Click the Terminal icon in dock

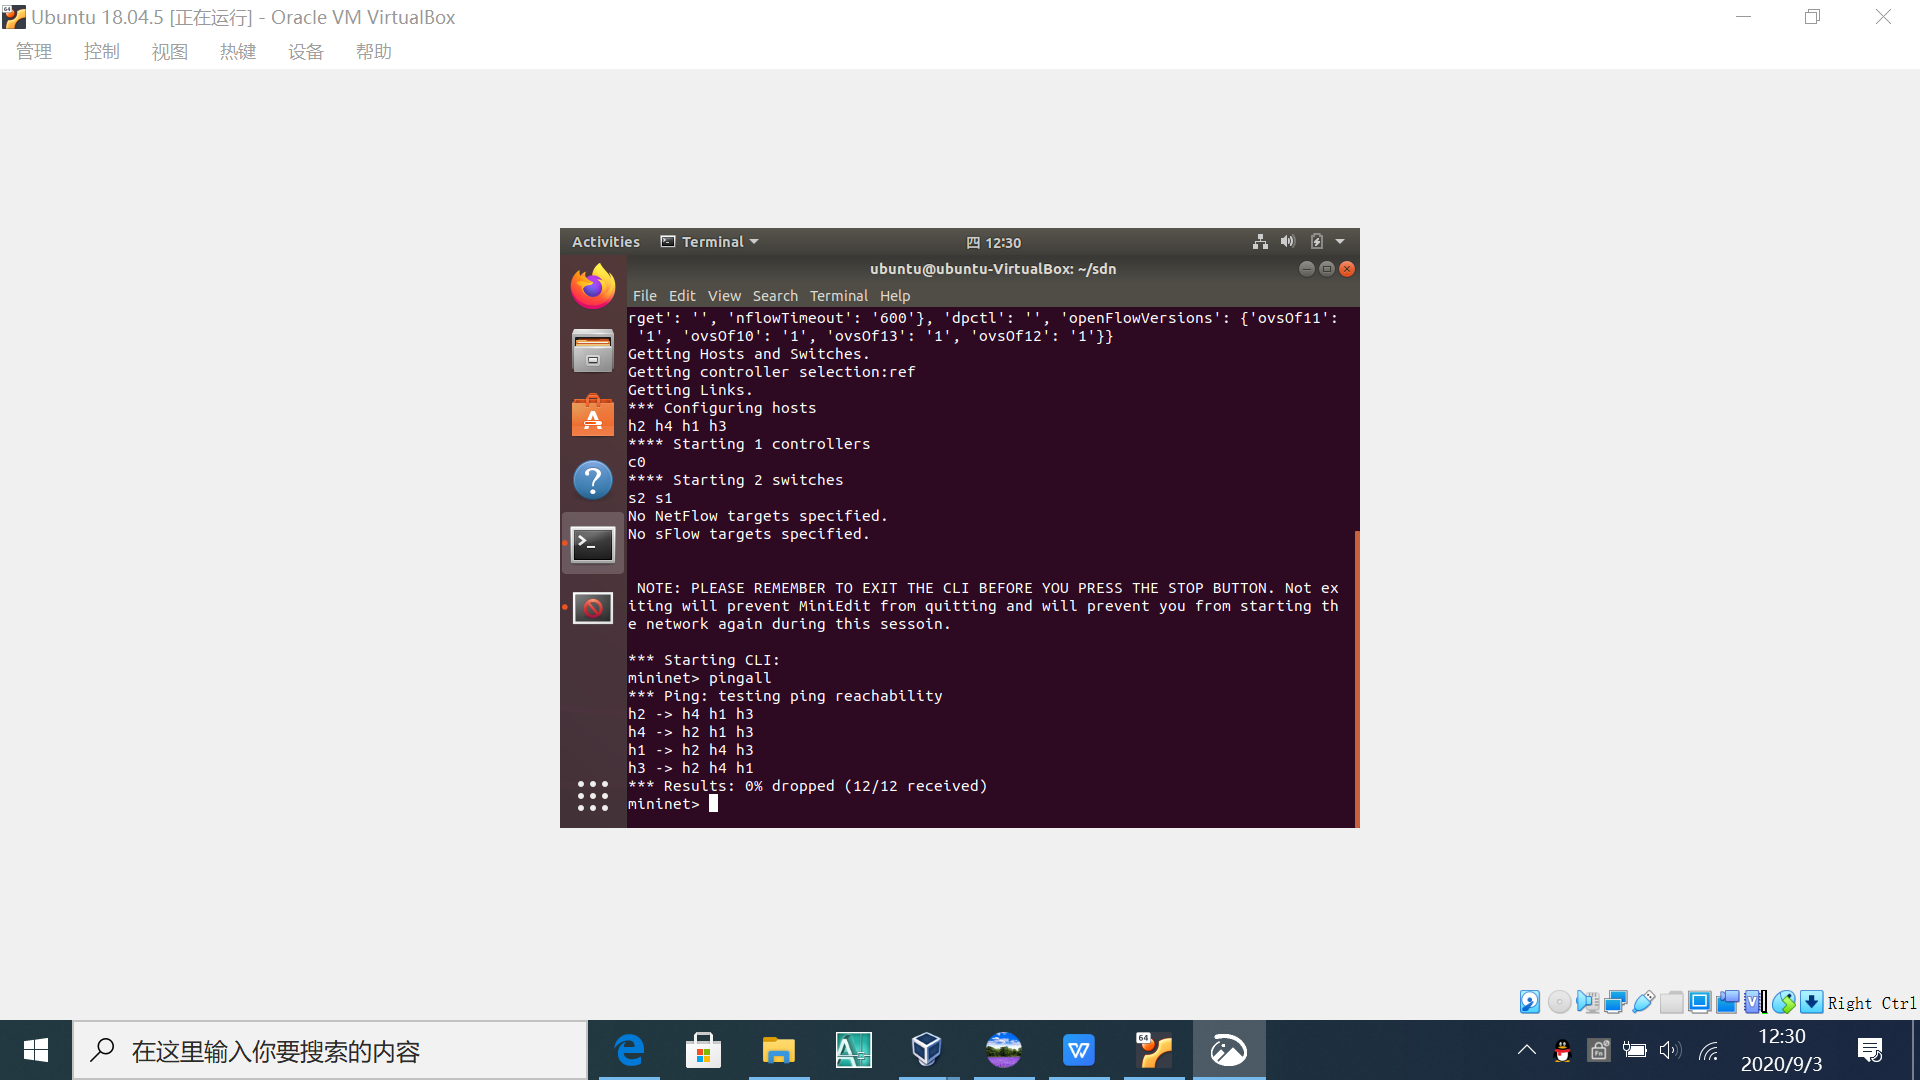593,545
